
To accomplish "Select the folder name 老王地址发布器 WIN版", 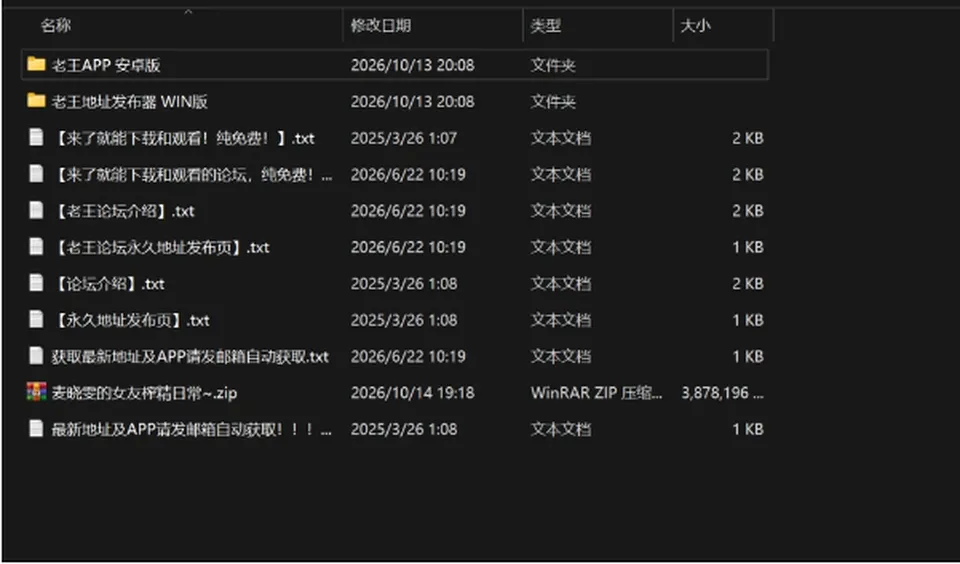I will (129, 101).
